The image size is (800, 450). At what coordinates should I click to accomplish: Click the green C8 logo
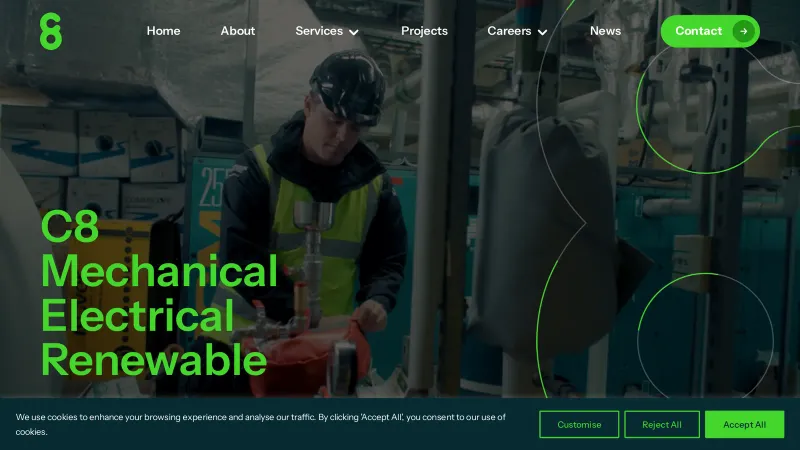coord(50,31)
